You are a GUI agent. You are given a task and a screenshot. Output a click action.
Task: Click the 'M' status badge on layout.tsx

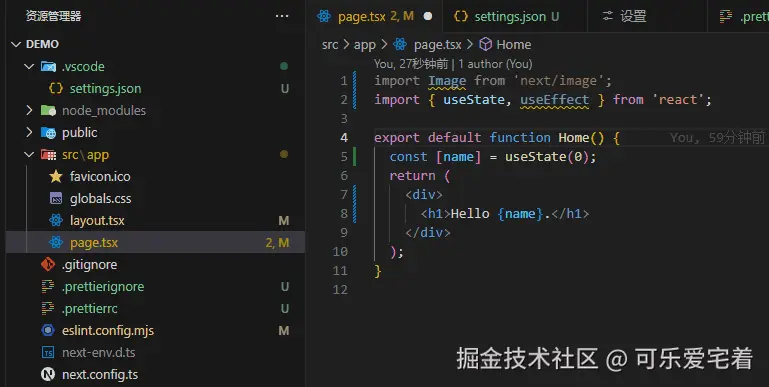click(283, 221)
